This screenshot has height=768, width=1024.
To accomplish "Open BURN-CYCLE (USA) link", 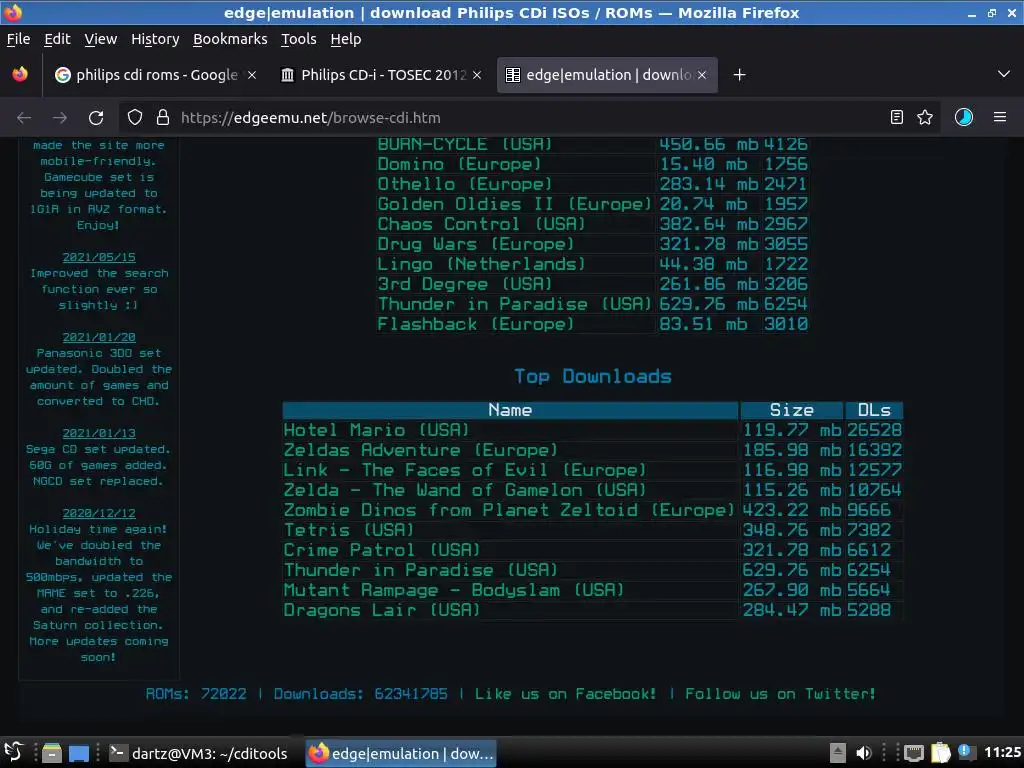I will pyautogui.click(x=465, y=144).
